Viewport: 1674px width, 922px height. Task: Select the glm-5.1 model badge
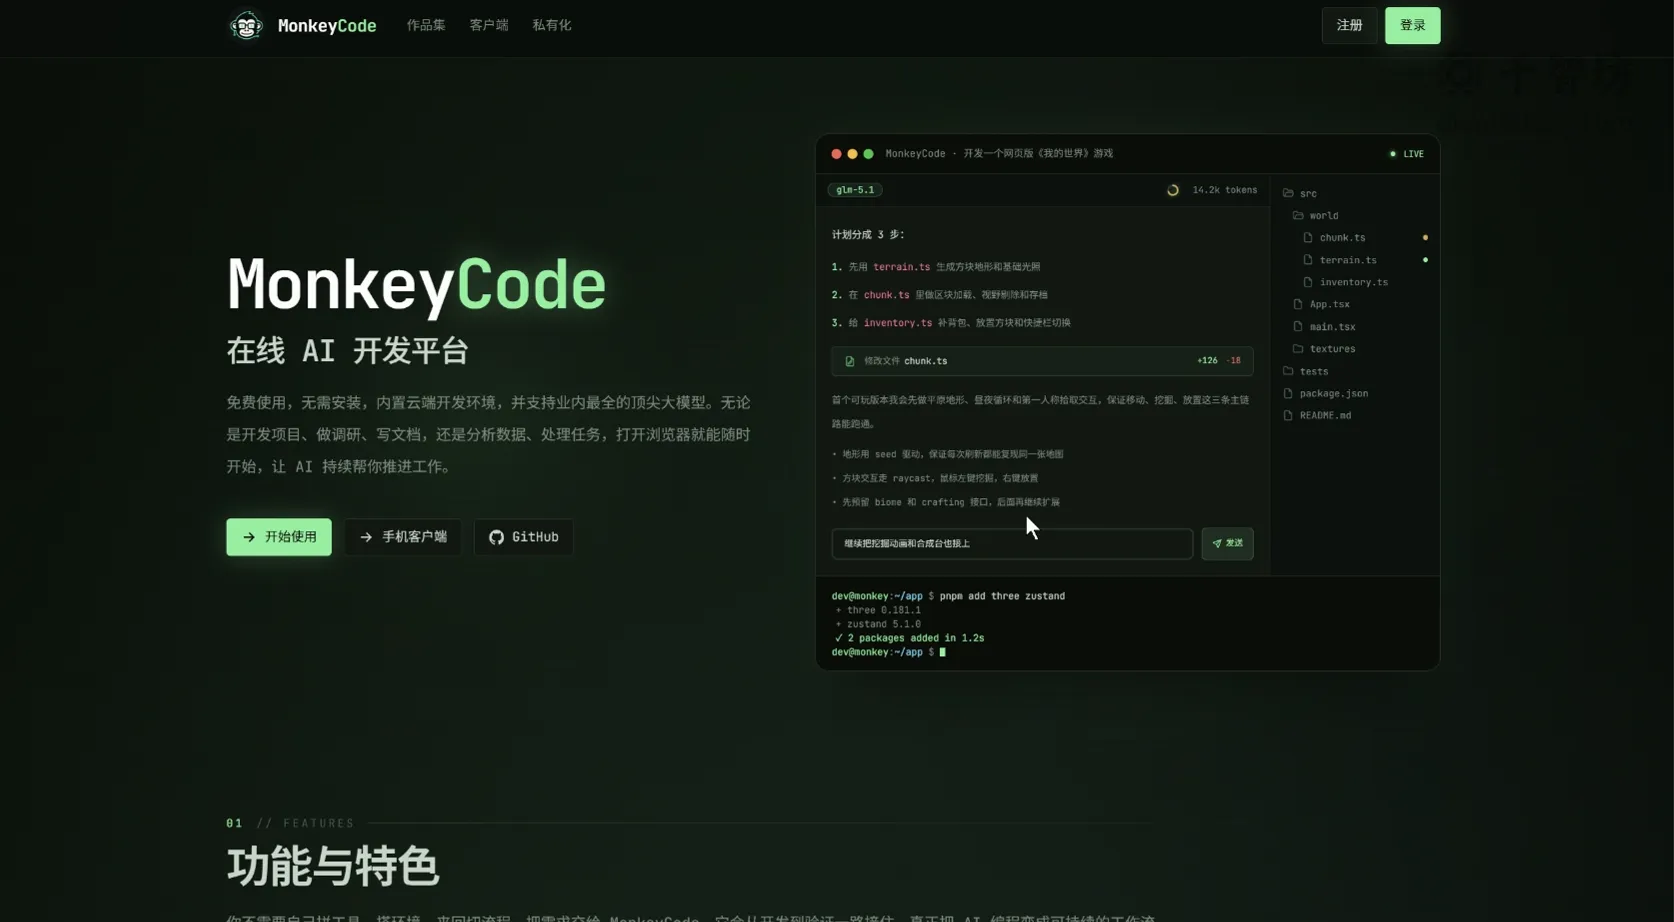855,190
